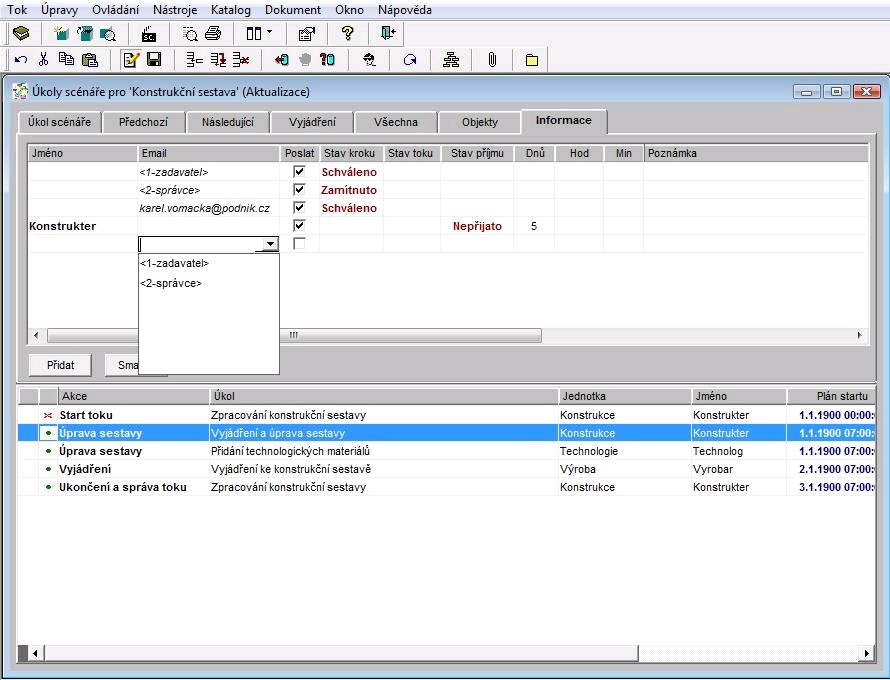Select <1-zadavatel> from the dropdown list

pyautogui.click(x=209, y=263)
